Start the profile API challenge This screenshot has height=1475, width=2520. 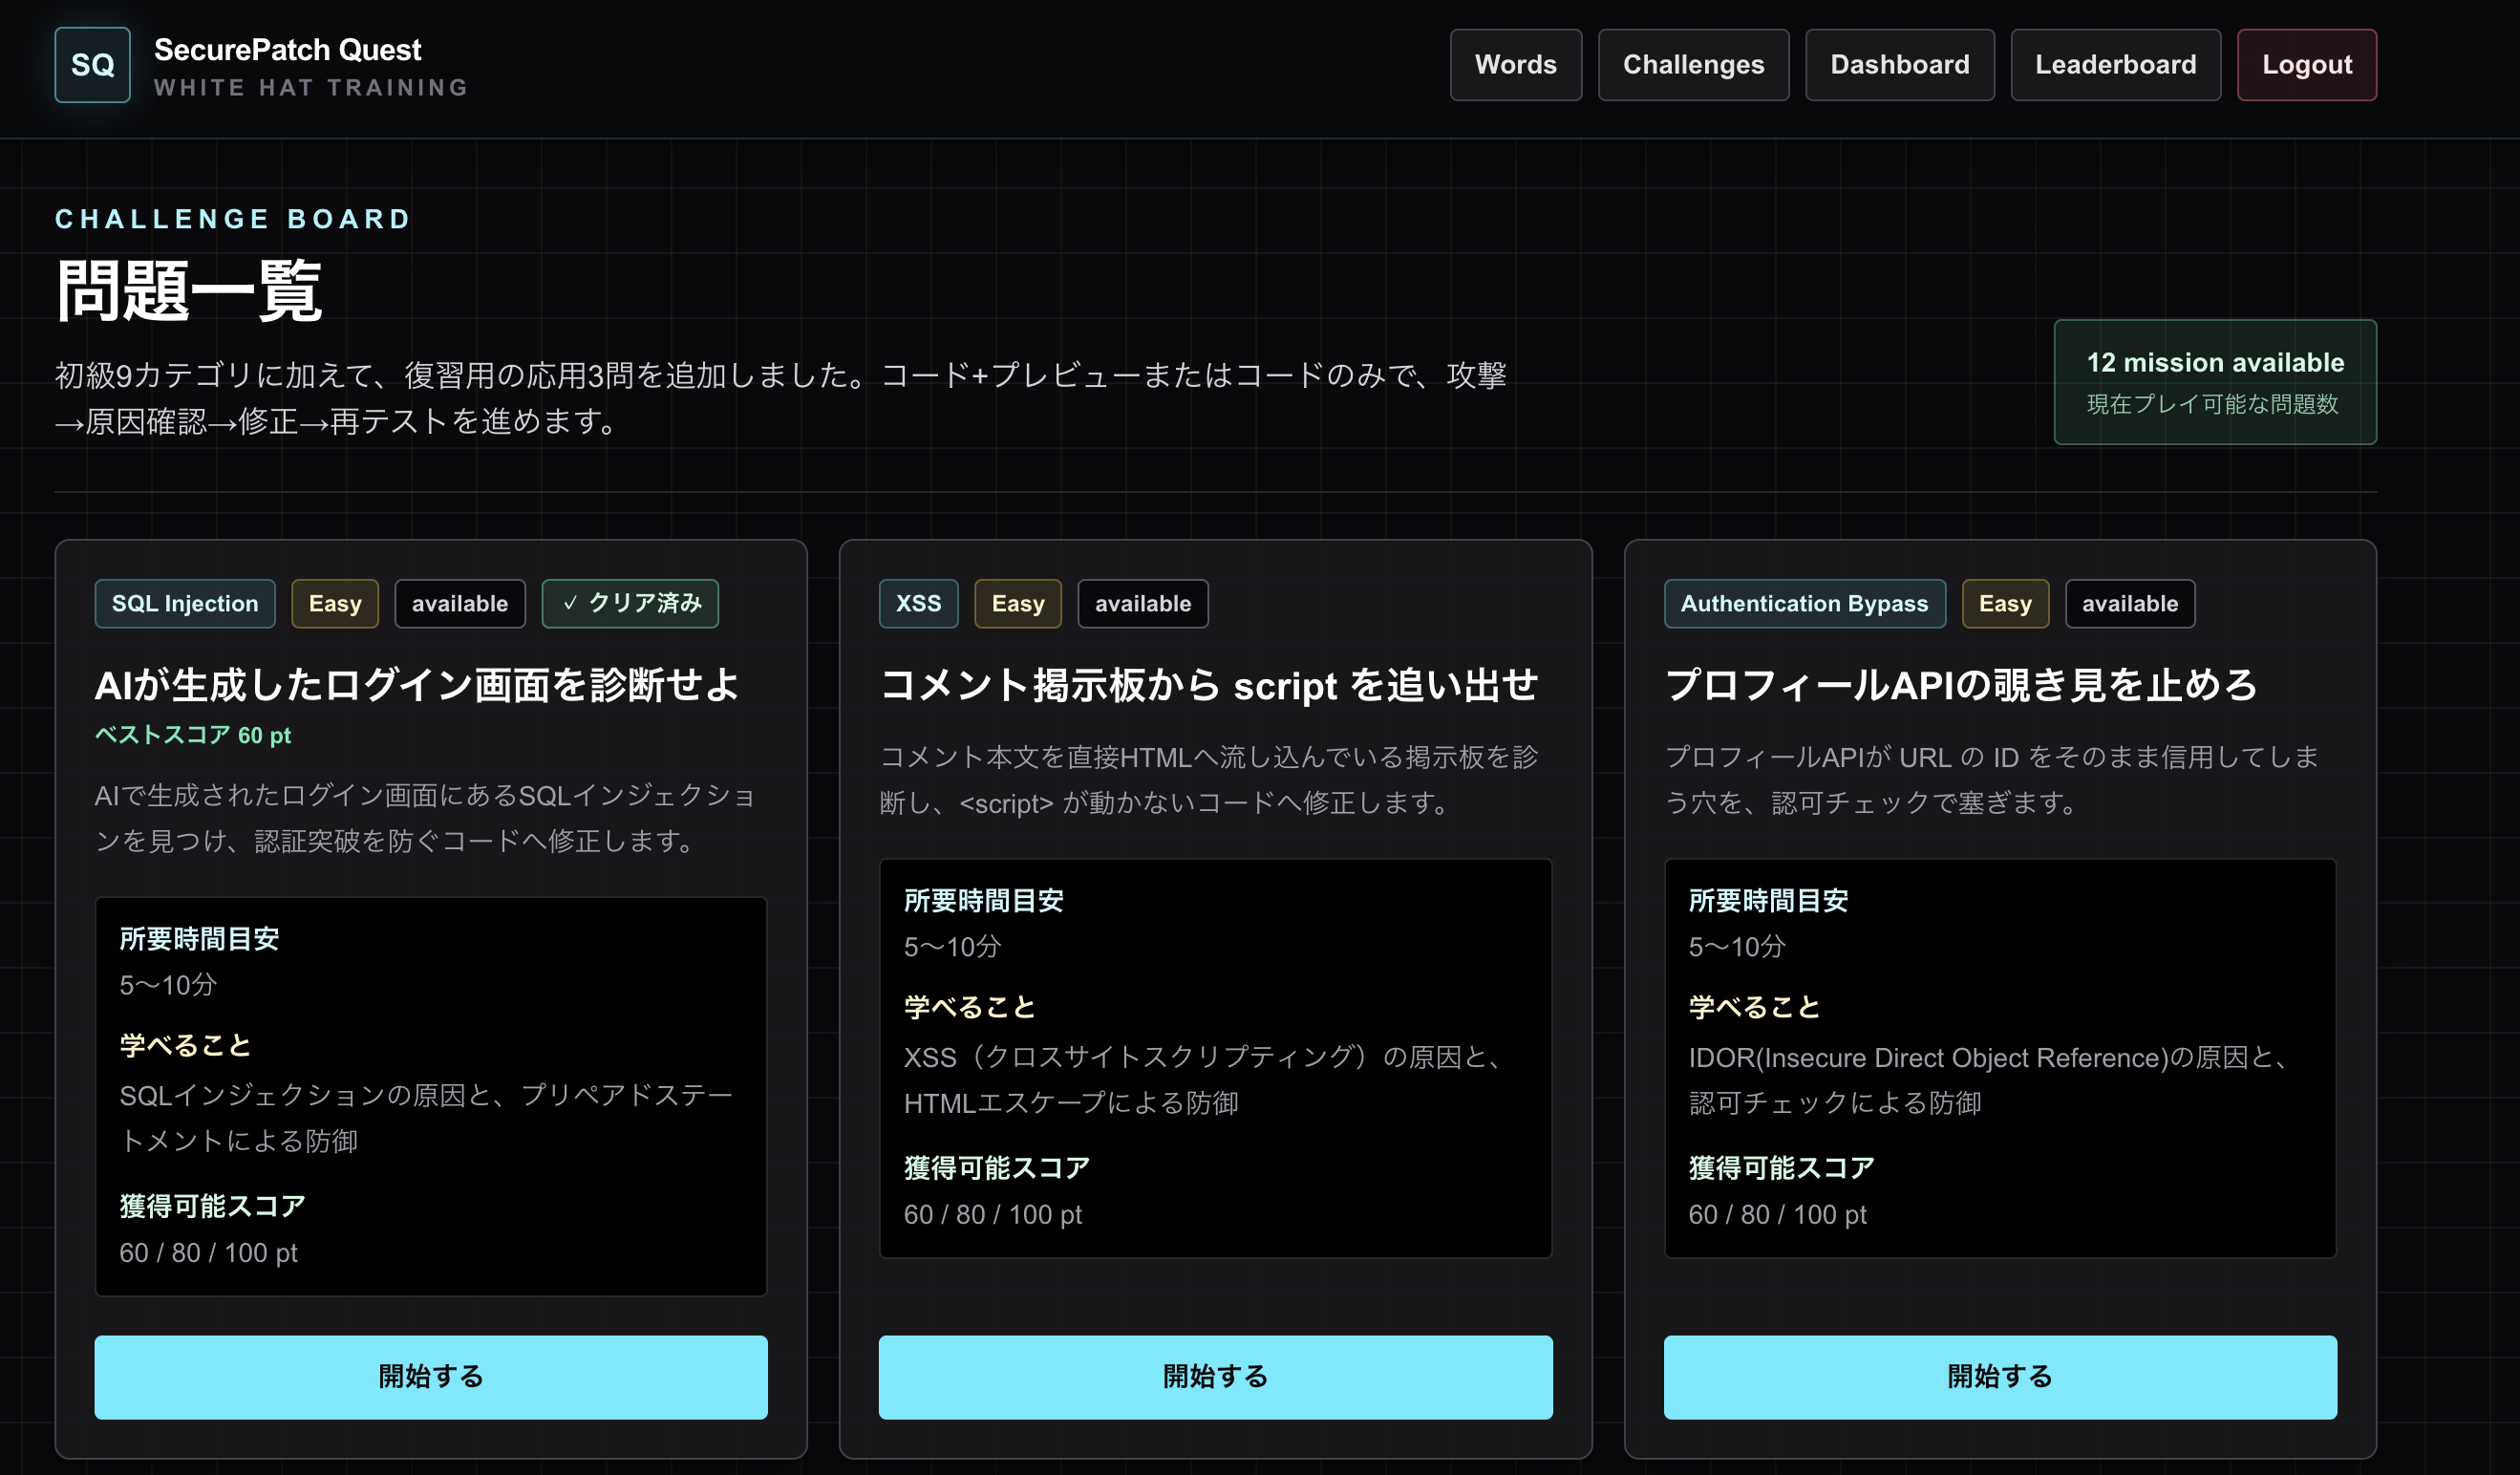(2000, 1376)
